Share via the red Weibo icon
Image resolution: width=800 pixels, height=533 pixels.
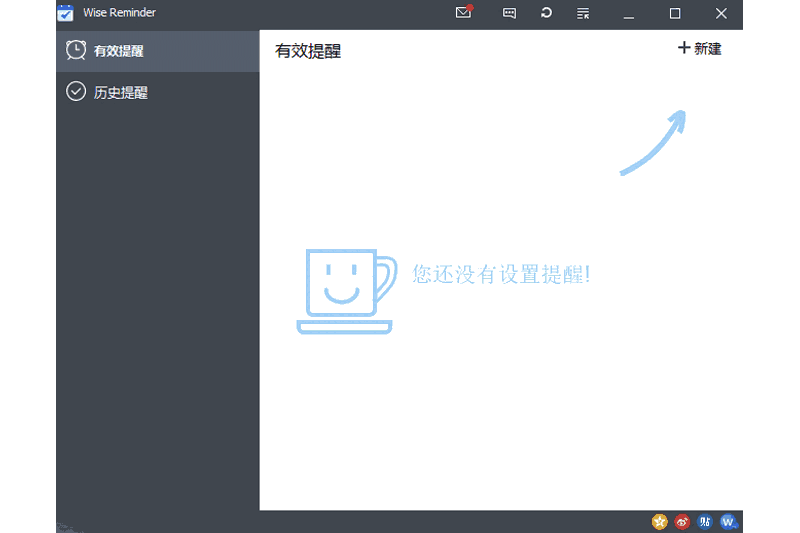click(x=682, y=521)
